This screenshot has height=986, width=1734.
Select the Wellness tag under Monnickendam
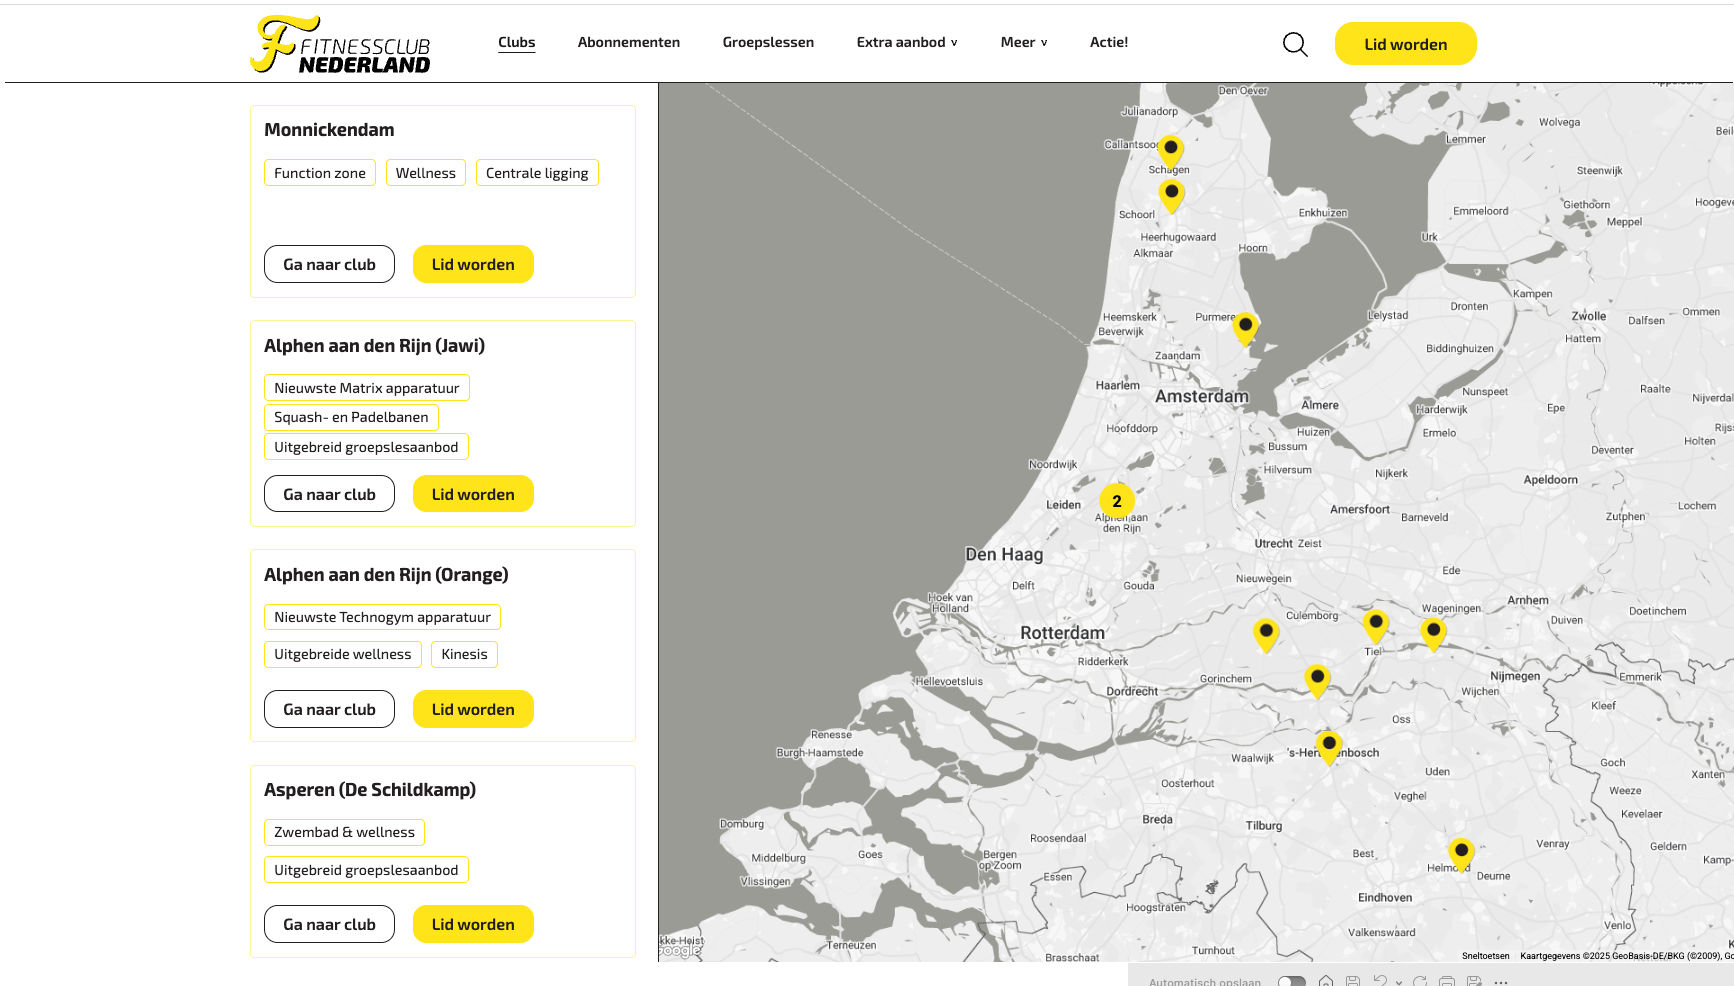(x=425, y=173)
